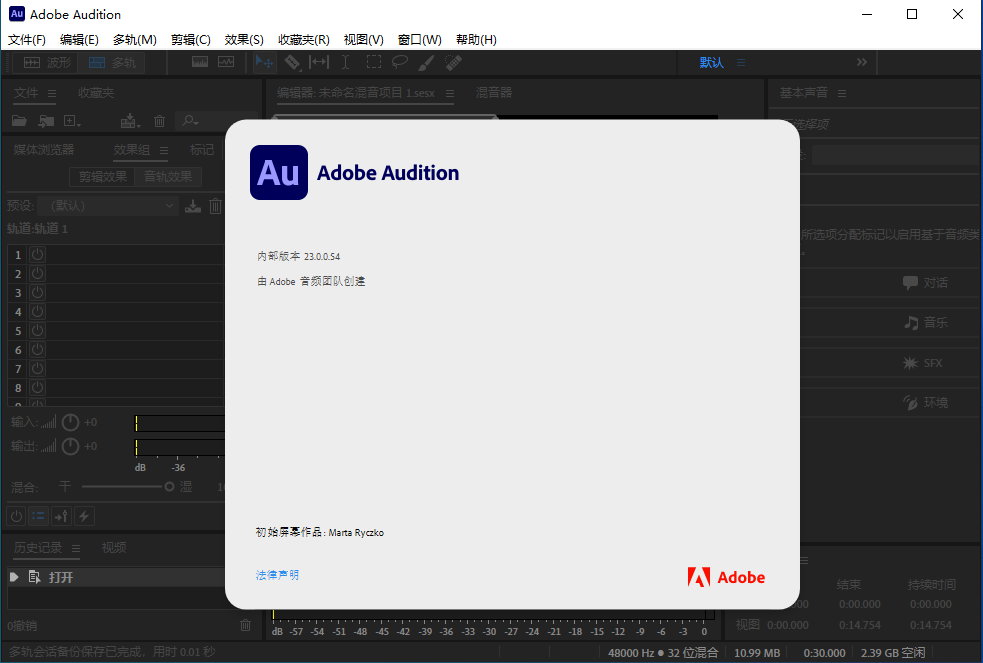
Task: Show the spectral pitch display
Action: pyautogui.click(x=226, y=62)
